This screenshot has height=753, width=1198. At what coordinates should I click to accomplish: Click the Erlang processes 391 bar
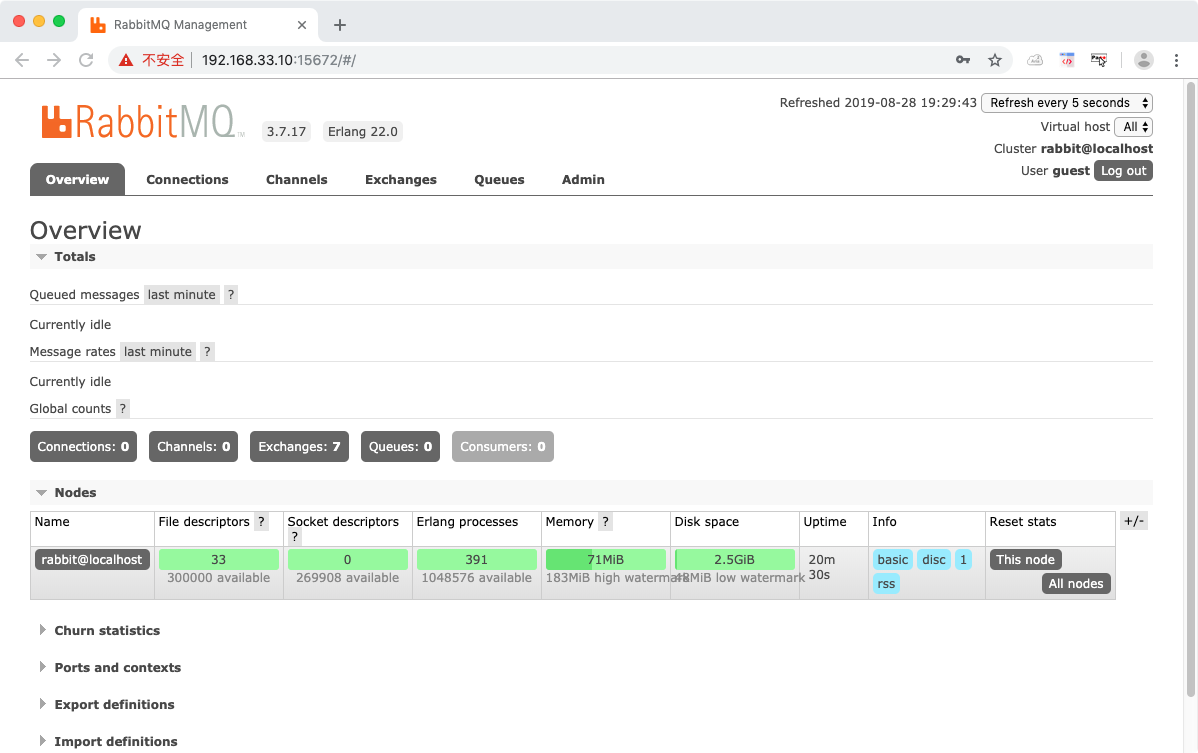click(476, 560)
